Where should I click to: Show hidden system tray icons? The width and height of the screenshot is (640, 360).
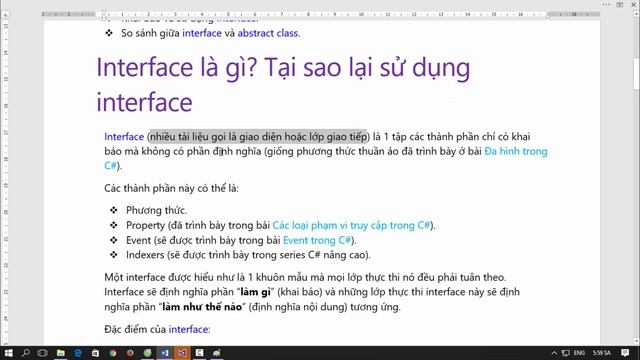point(554,353)
